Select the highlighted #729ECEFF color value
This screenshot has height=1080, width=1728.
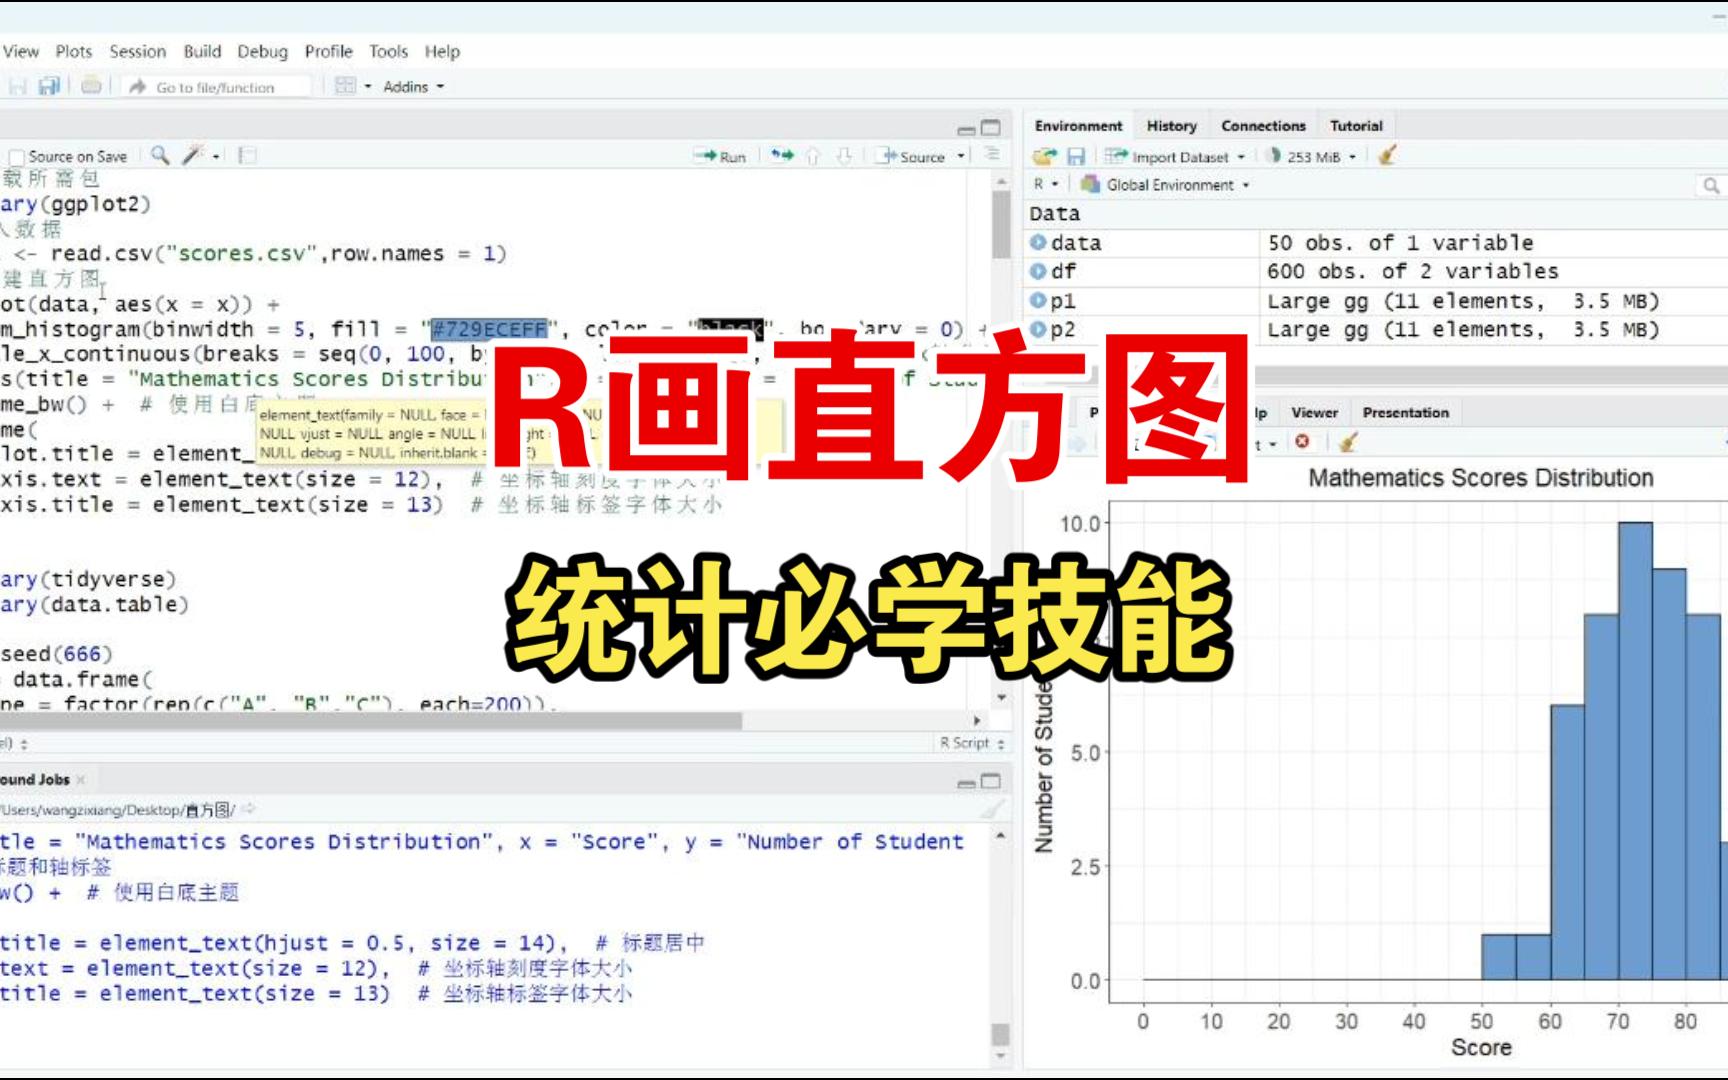click(x=487, y=327)
